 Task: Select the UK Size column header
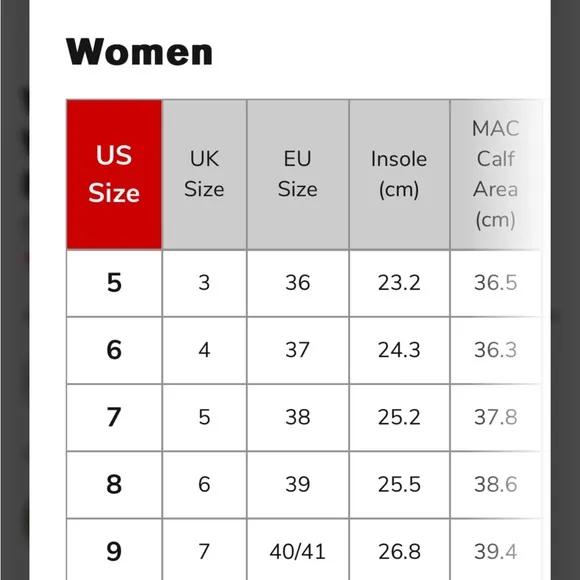pyautogui.click(x=204, y=175)
